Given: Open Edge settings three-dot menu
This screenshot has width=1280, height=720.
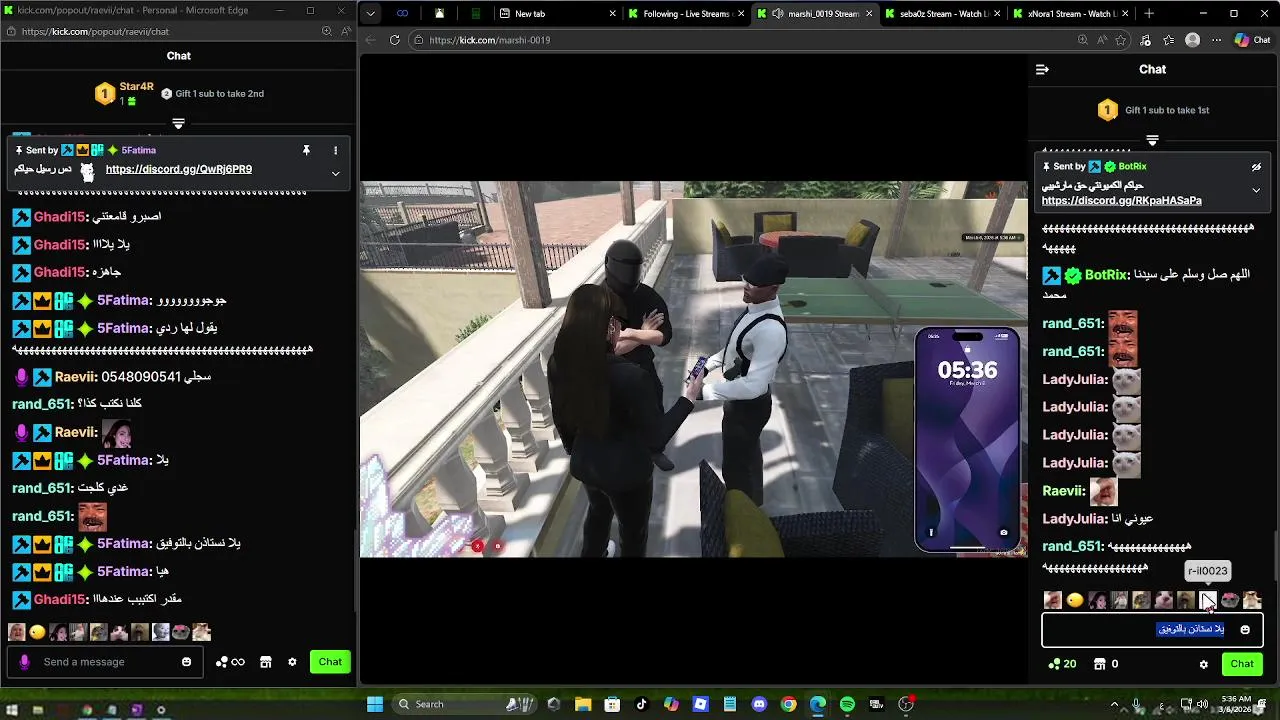Looking at the screenshot, I should pyautogui.click(x=1216, y=40).
